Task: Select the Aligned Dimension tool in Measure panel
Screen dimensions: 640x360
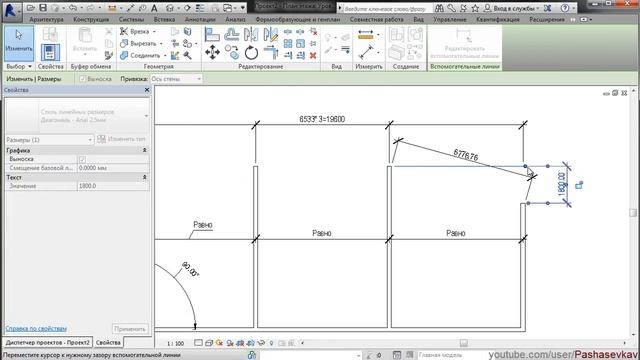Action: [366, 35]
